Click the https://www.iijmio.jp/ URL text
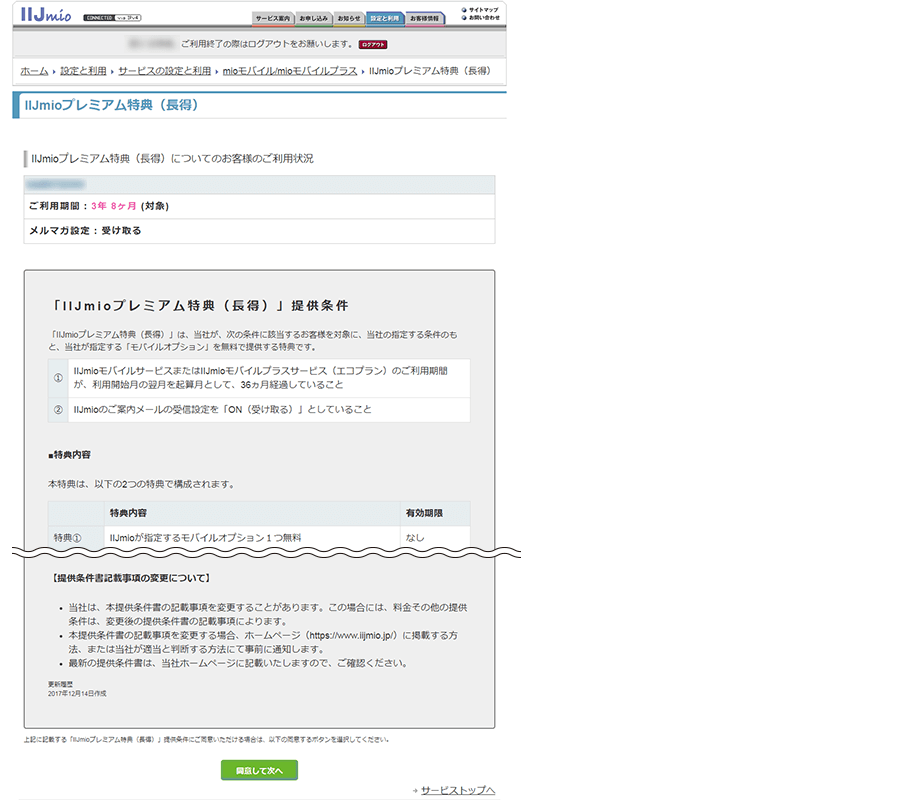 pyautogui.click(x=353, y=636)
